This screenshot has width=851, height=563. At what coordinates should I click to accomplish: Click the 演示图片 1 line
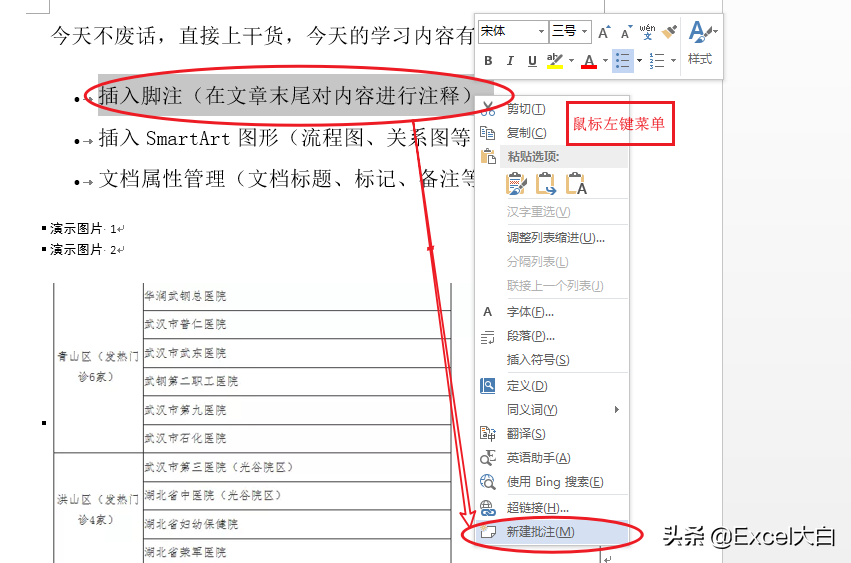(84, 229)
